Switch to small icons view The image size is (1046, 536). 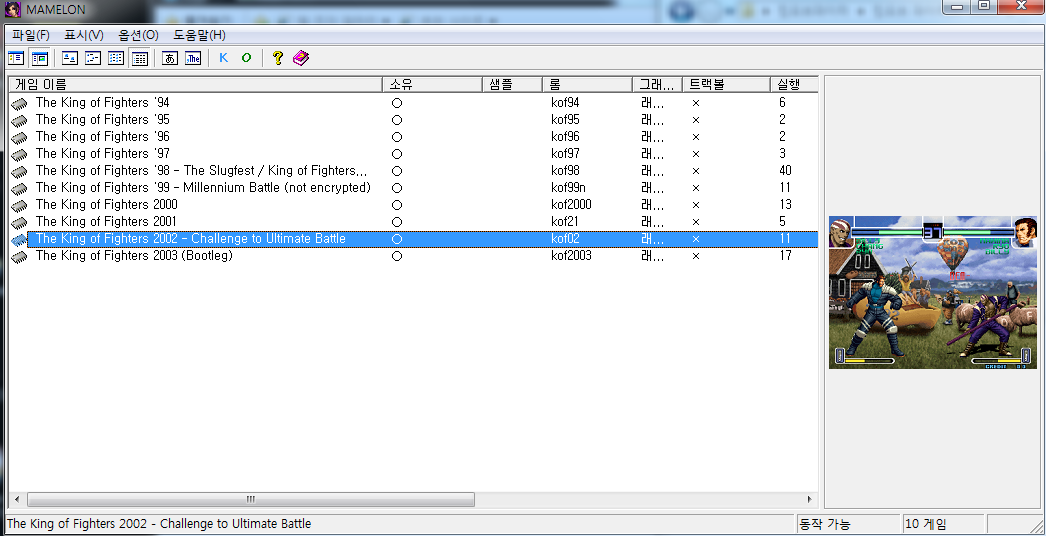click(x=93, y=58)
